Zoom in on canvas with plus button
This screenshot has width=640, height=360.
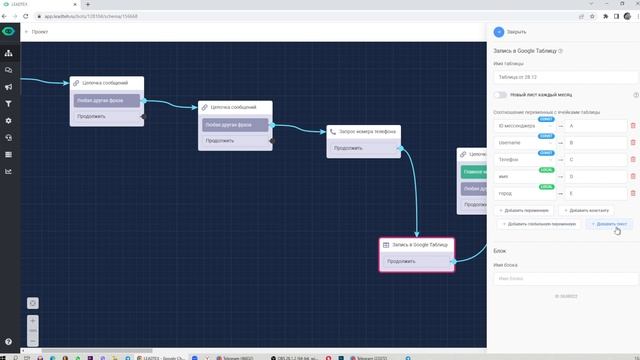pos(33,321)
